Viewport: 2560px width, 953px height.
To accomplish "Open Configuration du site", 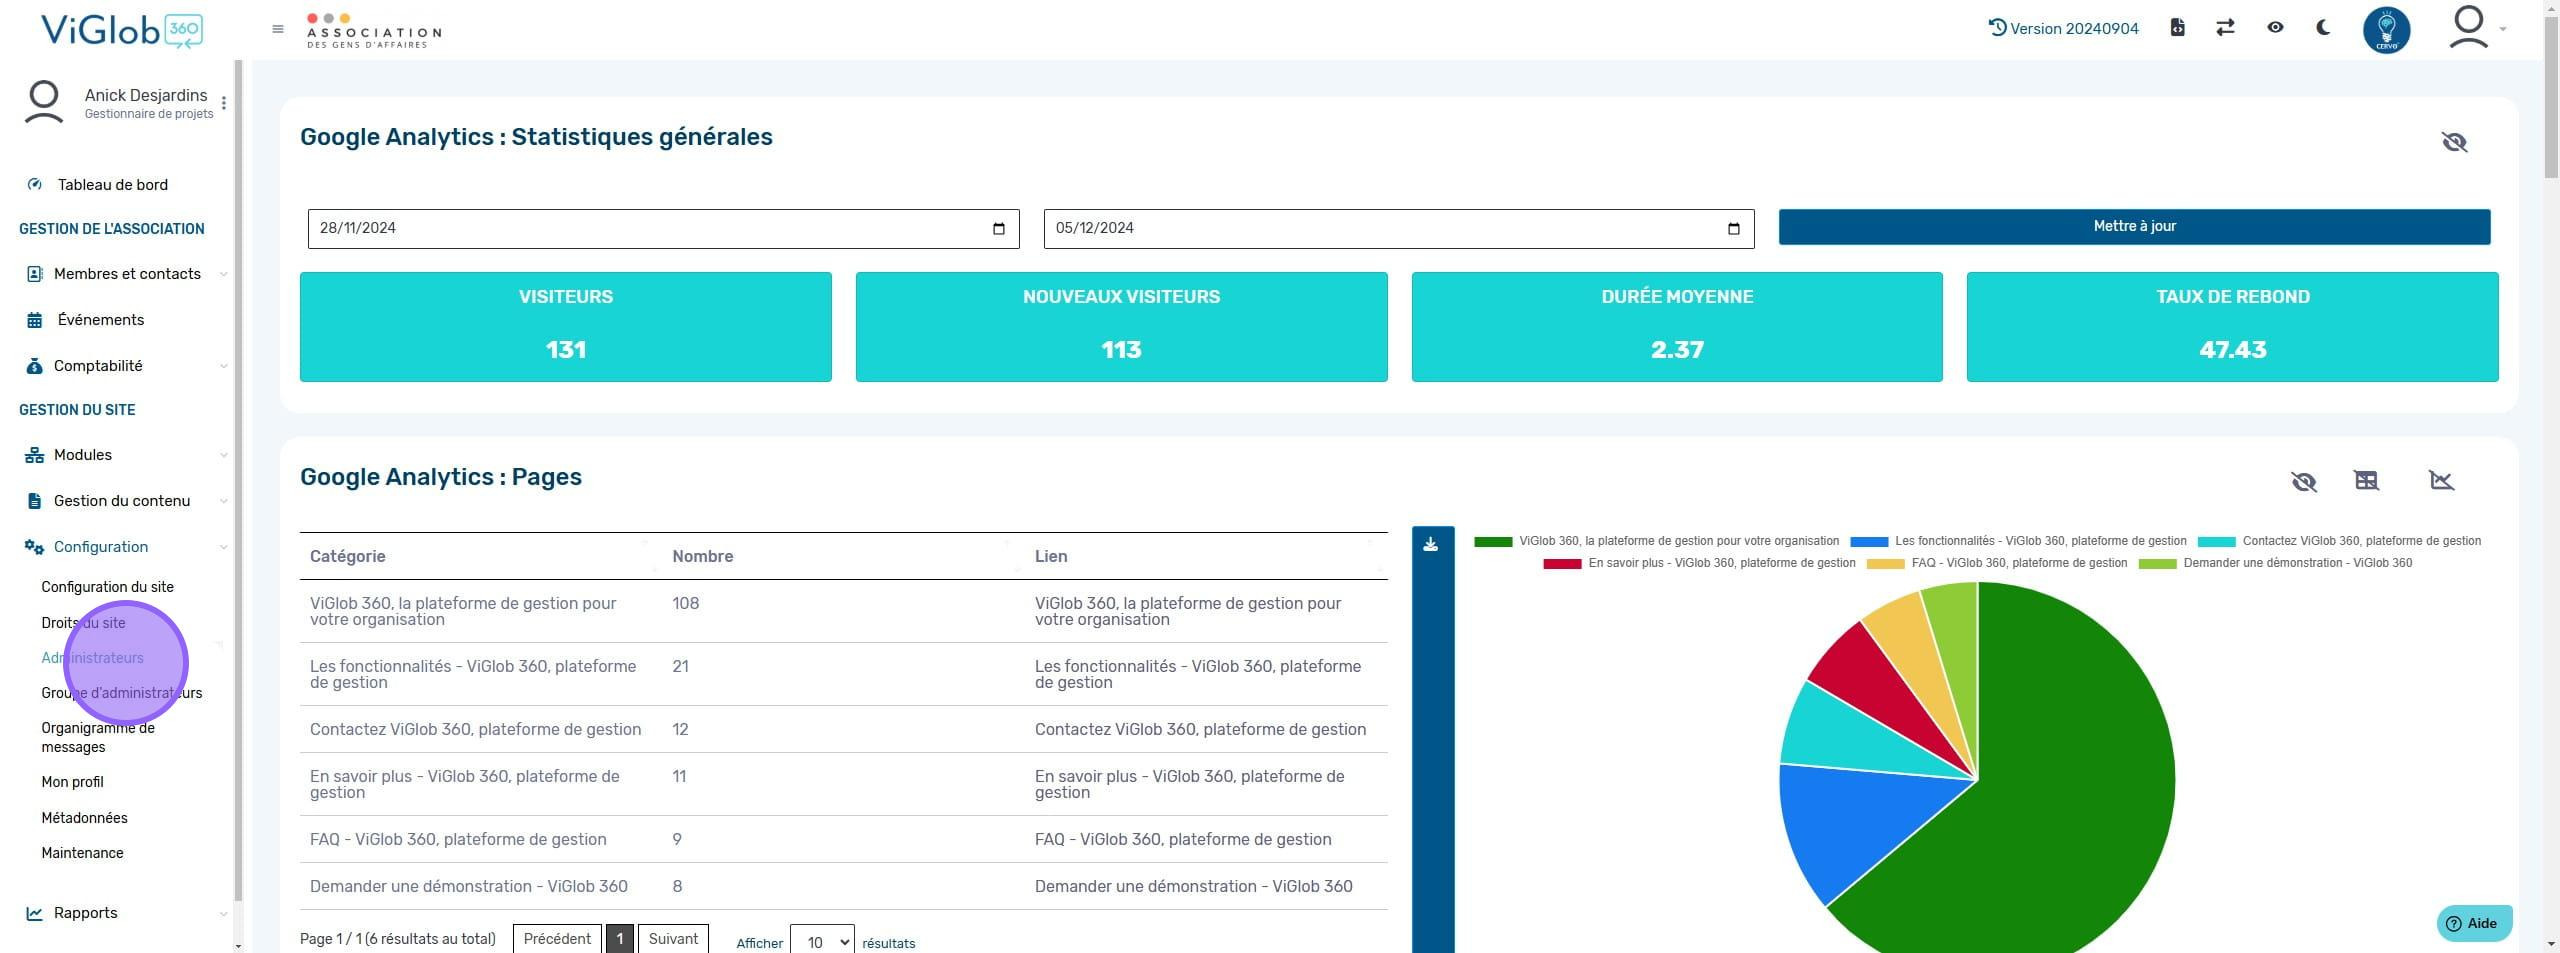I will [x=107, y=587].
